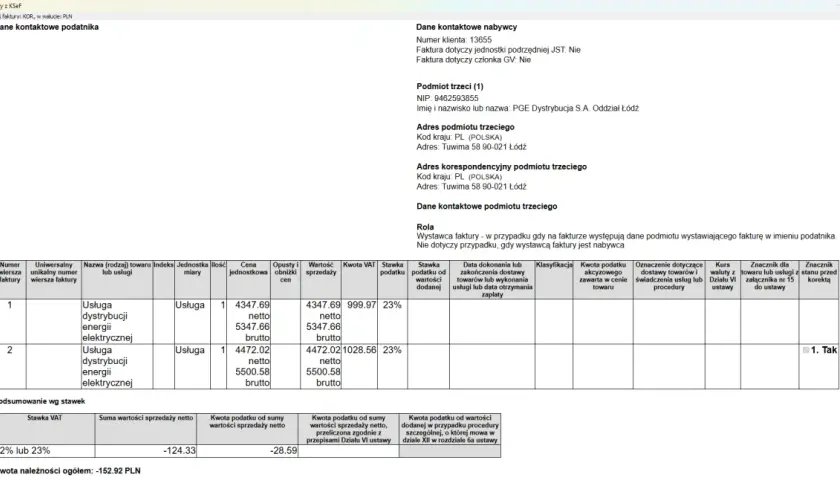Click the net sum '-124.33' value
840x480 pixels.
(x=179, y=451)
